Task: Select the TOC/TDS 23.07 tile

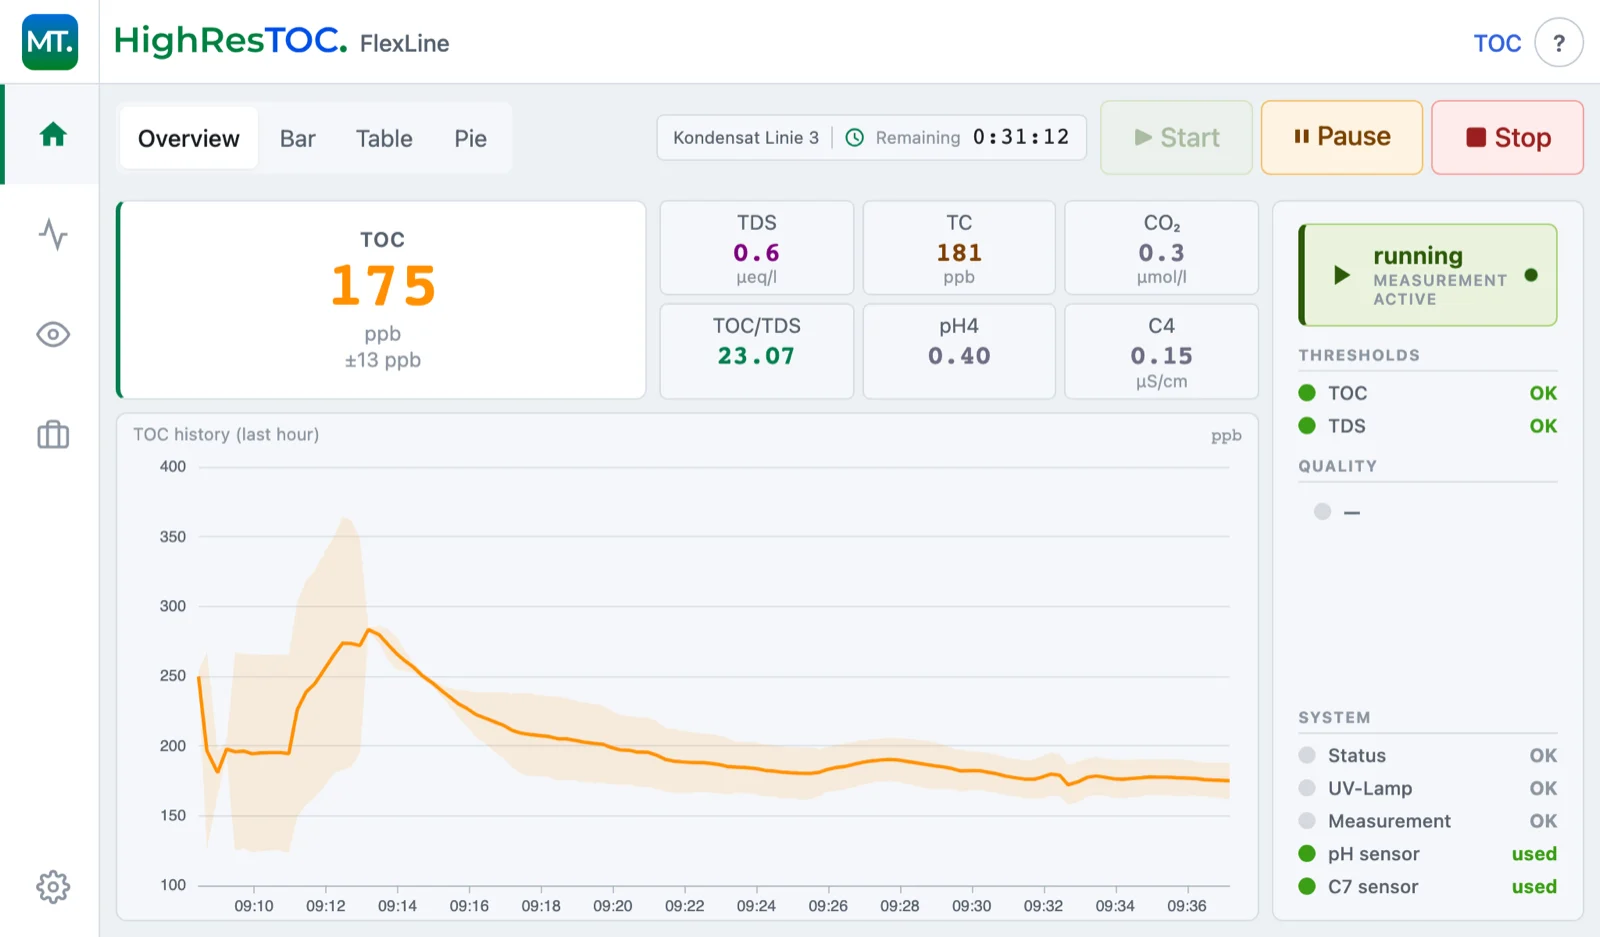Action: (757, 351)
